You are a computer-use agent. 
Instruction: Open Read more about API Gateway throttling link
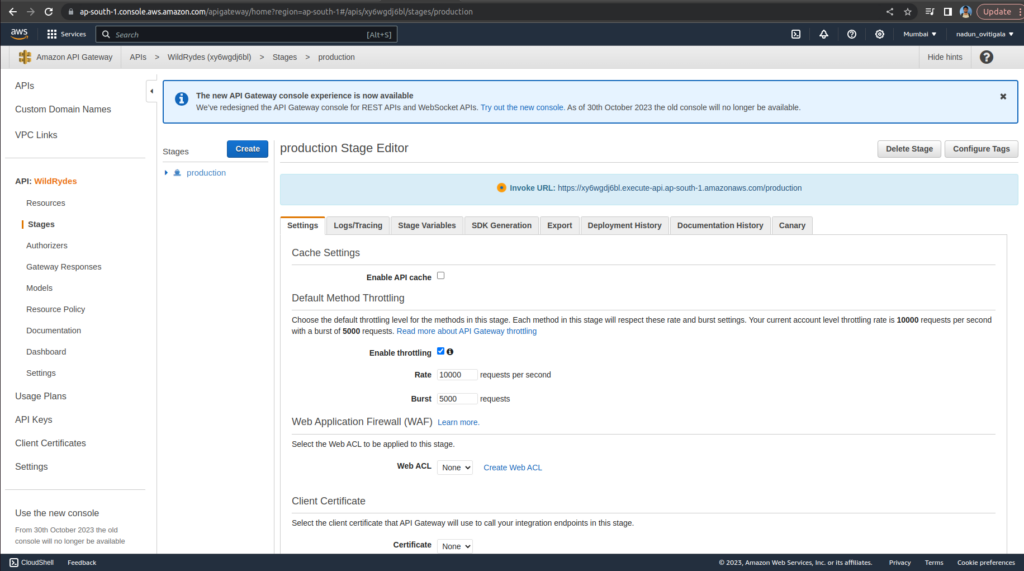[466, 331]
